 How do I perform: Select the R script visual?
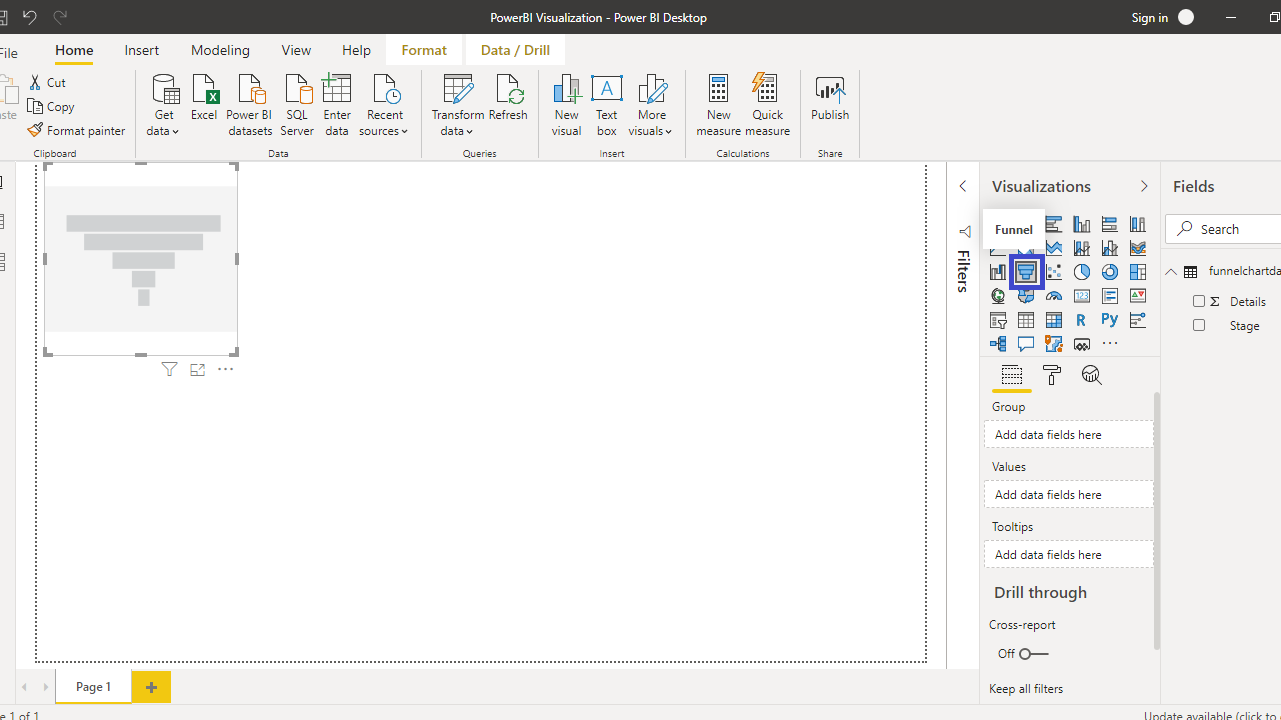1082,320
